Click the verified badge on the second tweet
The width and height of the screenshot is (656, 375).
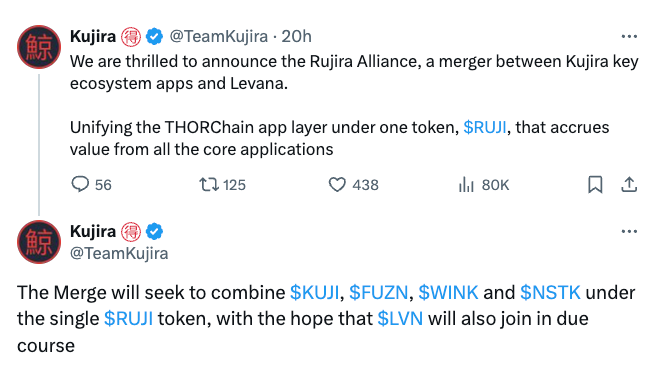154,231
